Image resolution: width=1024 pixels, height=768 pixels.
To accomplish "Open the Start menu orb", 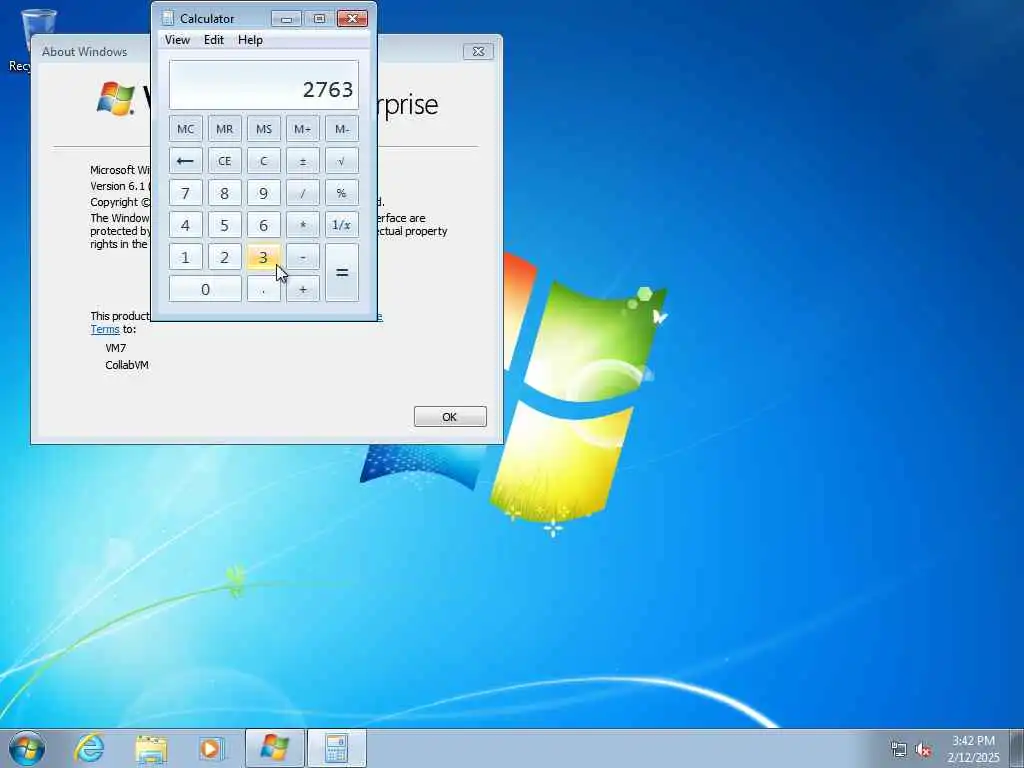I will tap(27, 748).
